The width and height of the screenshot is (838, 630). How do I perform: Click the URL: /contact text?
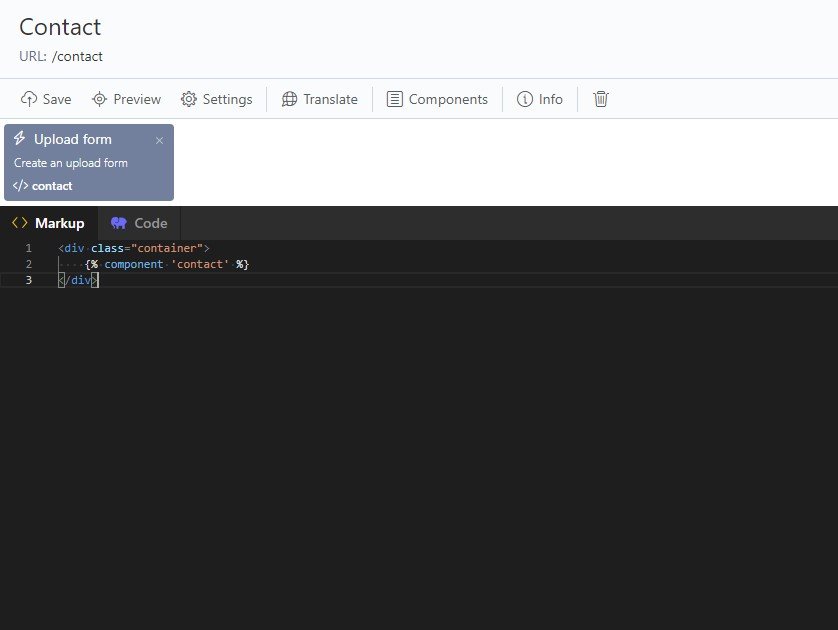pyautogui.click(x=61, y=57)
